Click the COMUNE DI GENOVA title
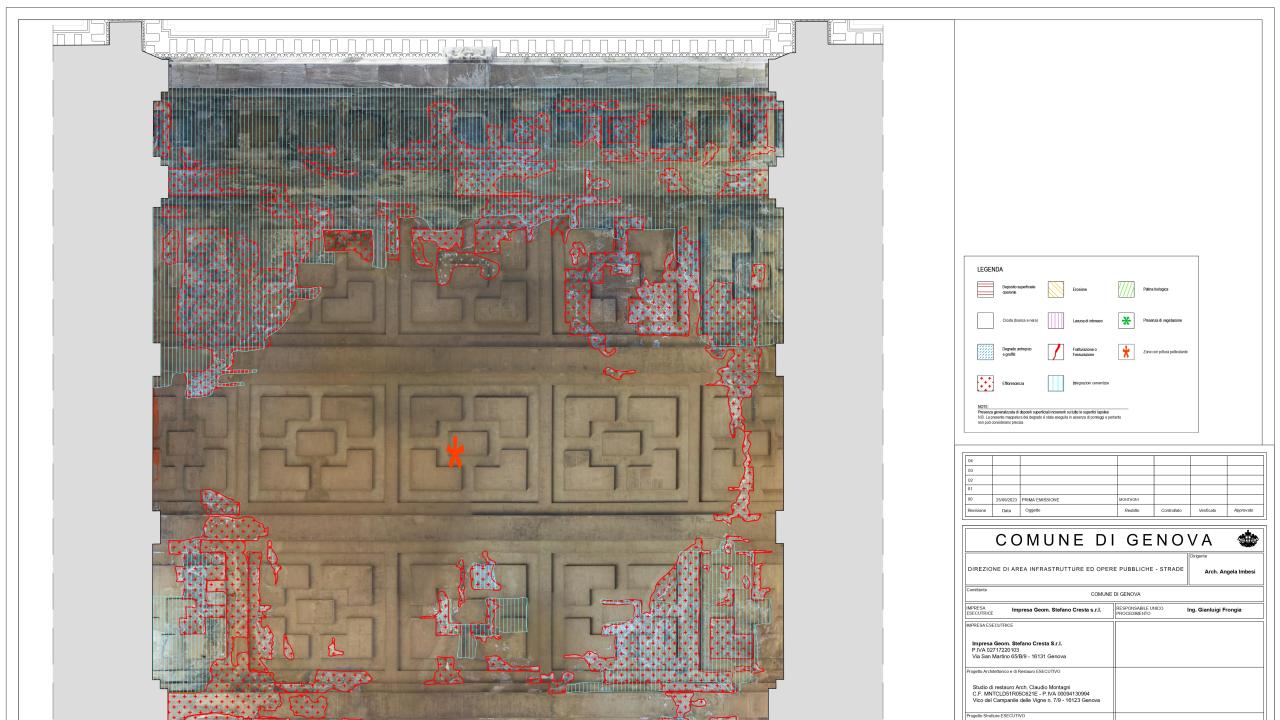This screenshot has width=1280, height=720. tap(1104, 540)
